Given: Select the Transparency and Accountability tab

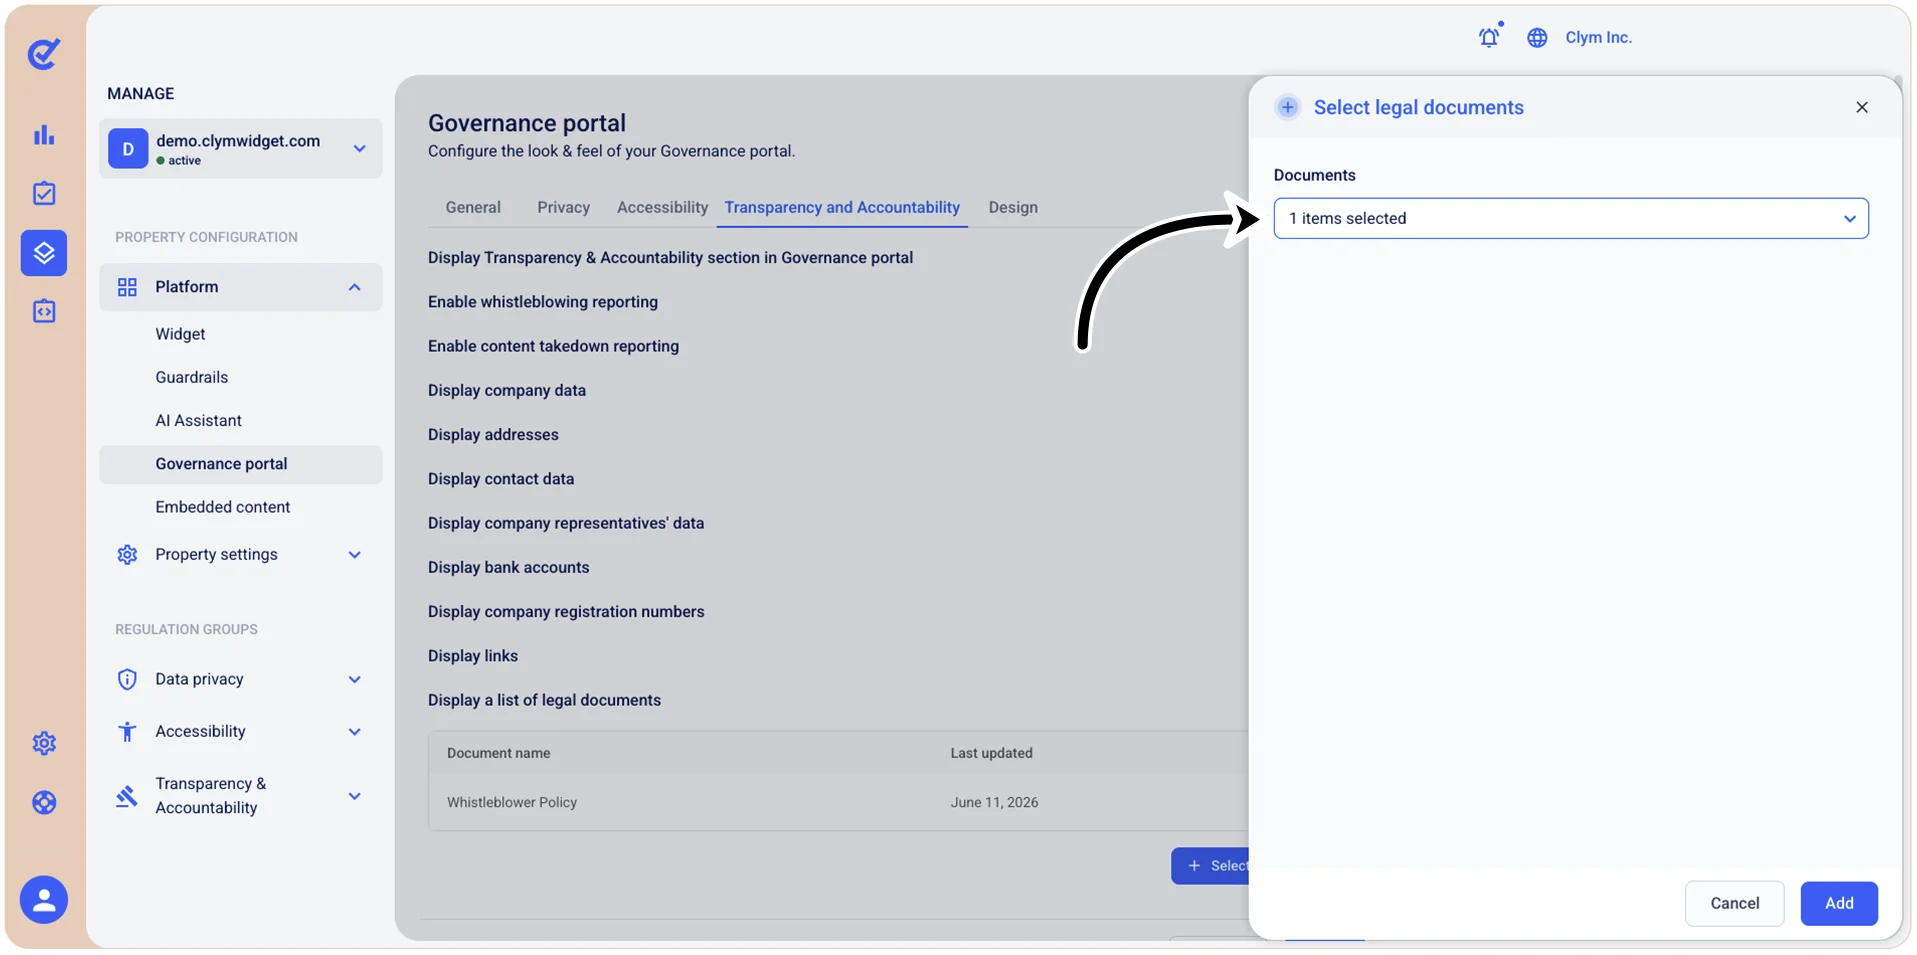Looking at the screenshot, I should click(x=842, y=207).
